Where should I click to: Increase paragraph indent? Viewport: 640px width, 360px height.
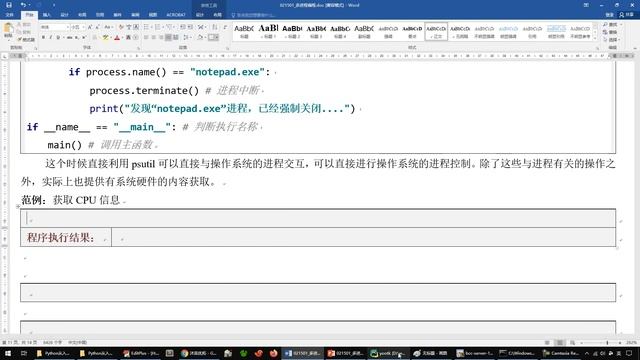point(190,27)
